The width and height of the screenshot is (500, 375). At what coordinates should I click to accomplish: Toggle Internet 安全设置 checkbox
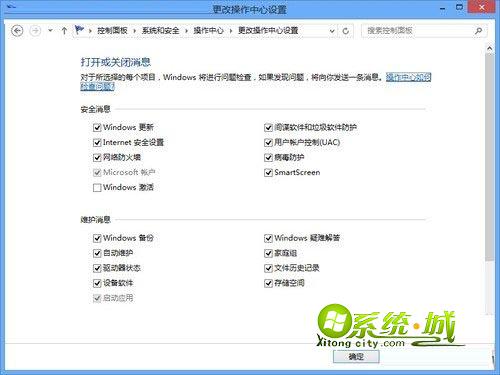97,143
